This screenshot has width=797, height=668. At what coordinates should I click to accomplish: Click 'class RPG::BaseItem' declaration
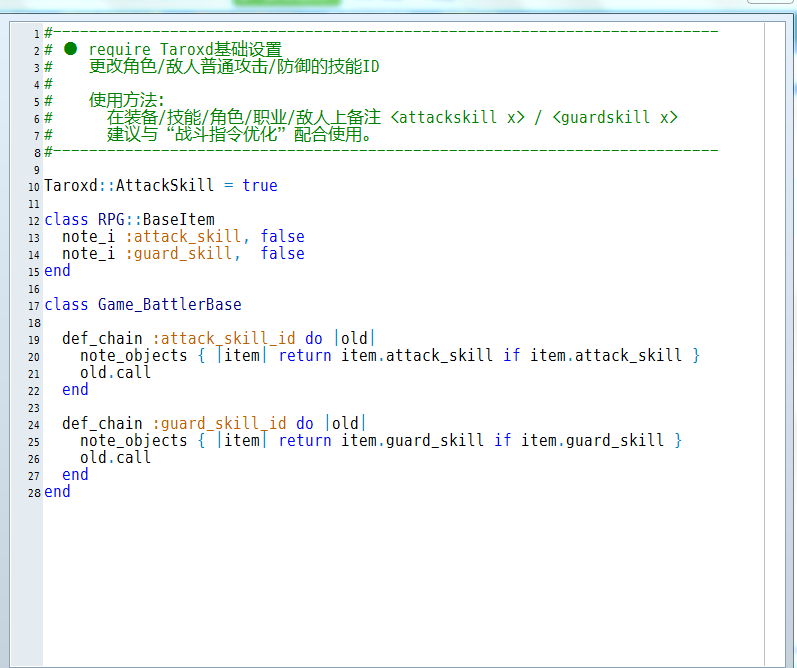[x=129, y=220]
